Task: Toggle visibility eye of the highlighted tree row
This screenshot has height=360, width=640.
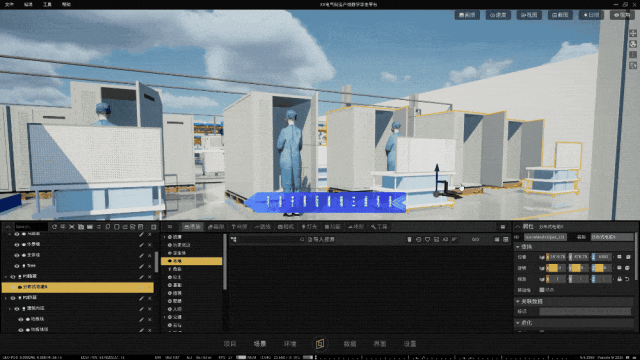Action: click(13, 287)
